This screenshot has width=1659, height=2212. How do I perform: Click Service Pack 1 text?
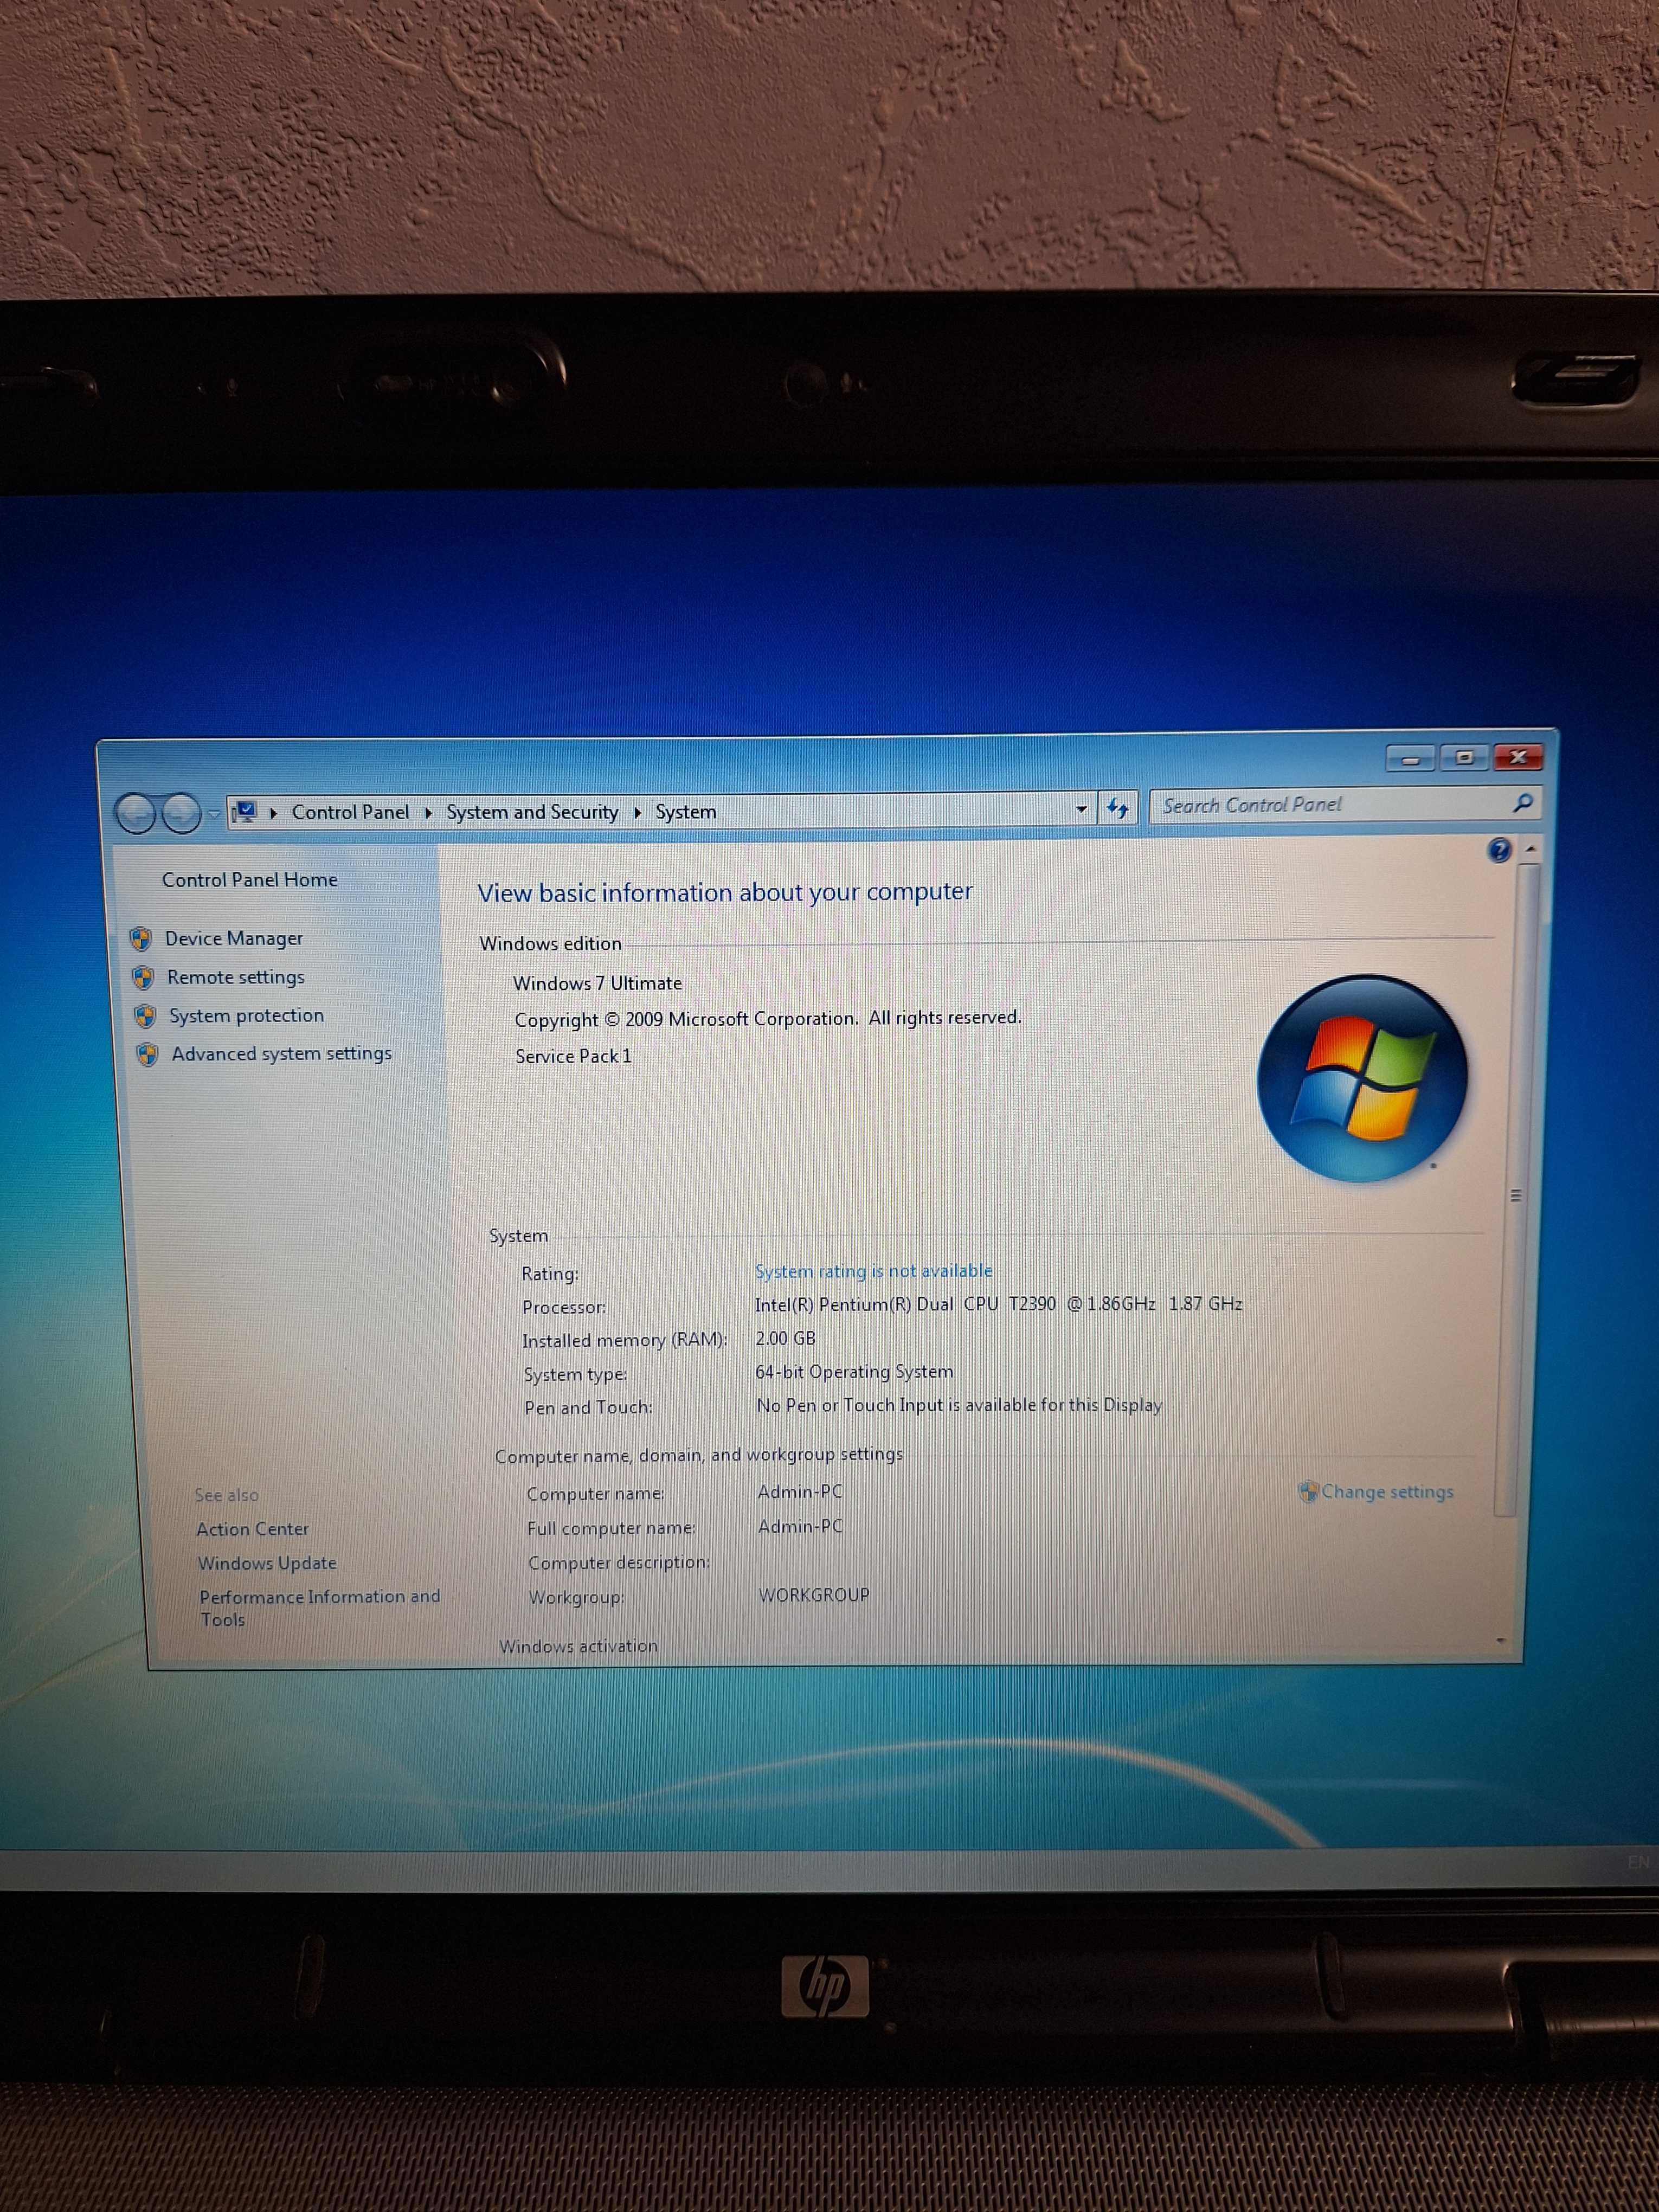coord(574,1057)
